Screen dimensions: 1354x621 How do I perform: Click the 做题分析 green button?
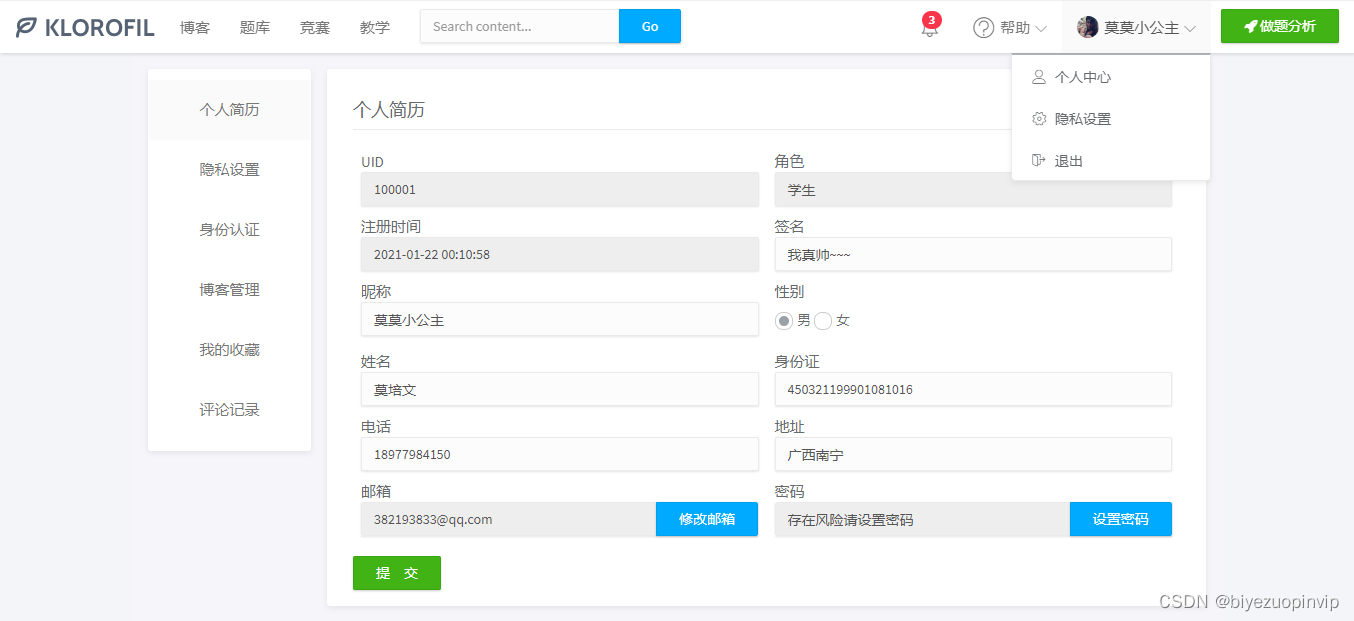(x=1279, y=26)
